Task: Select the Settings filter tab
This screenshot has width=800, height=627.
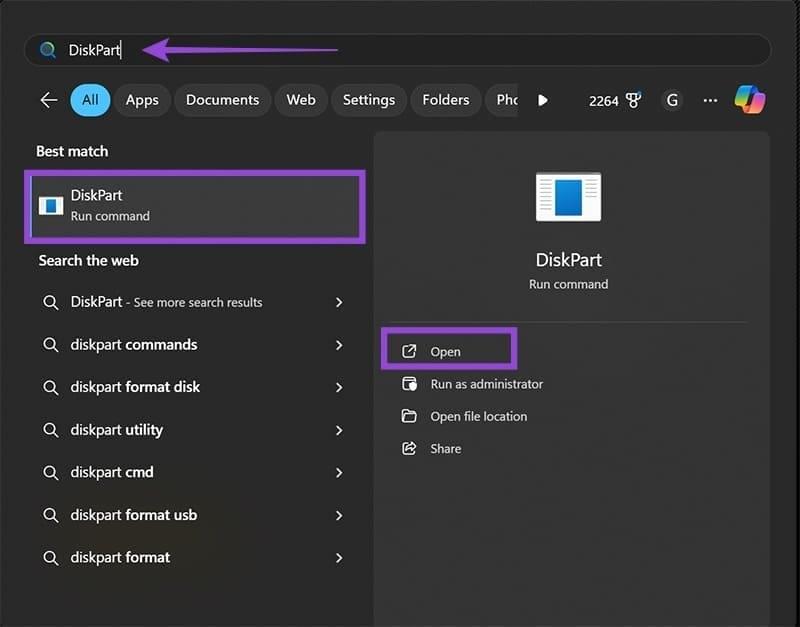Action: click(368, 100)
